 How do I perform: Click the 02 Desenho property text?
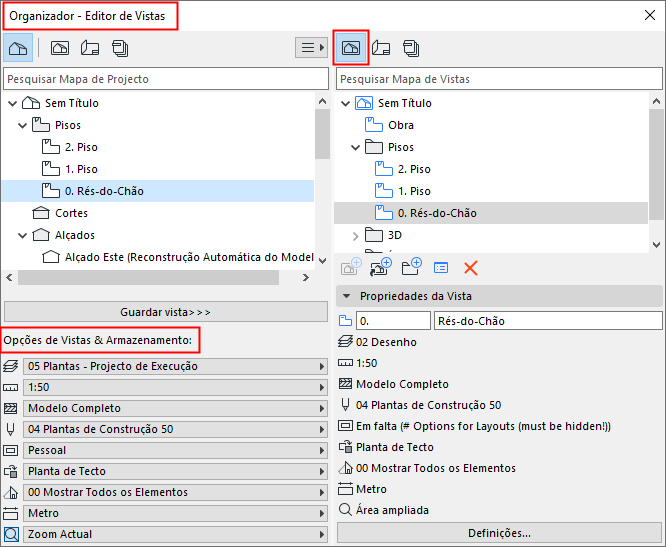[x=386, y=342]
